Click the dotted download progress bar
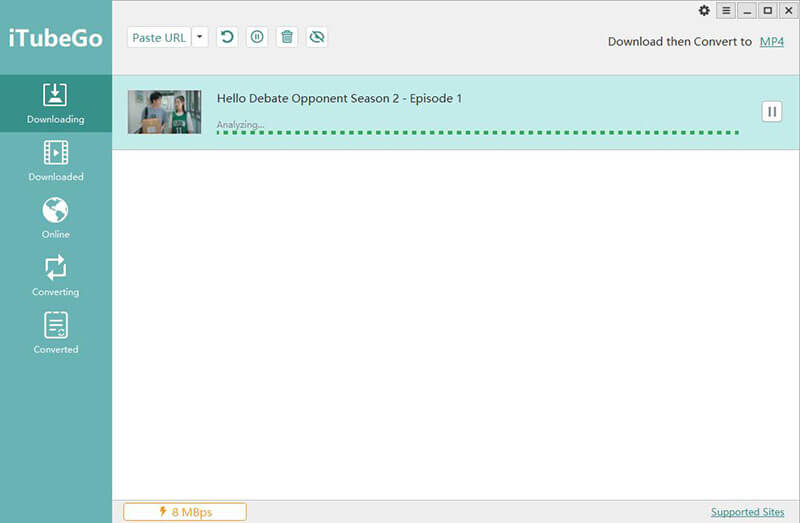The height and width of the screenshot is (523, 800). 478,133
